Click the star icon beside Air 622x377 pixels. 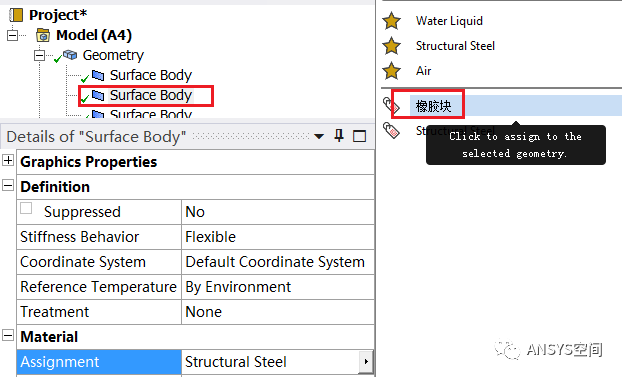point(392,71)
